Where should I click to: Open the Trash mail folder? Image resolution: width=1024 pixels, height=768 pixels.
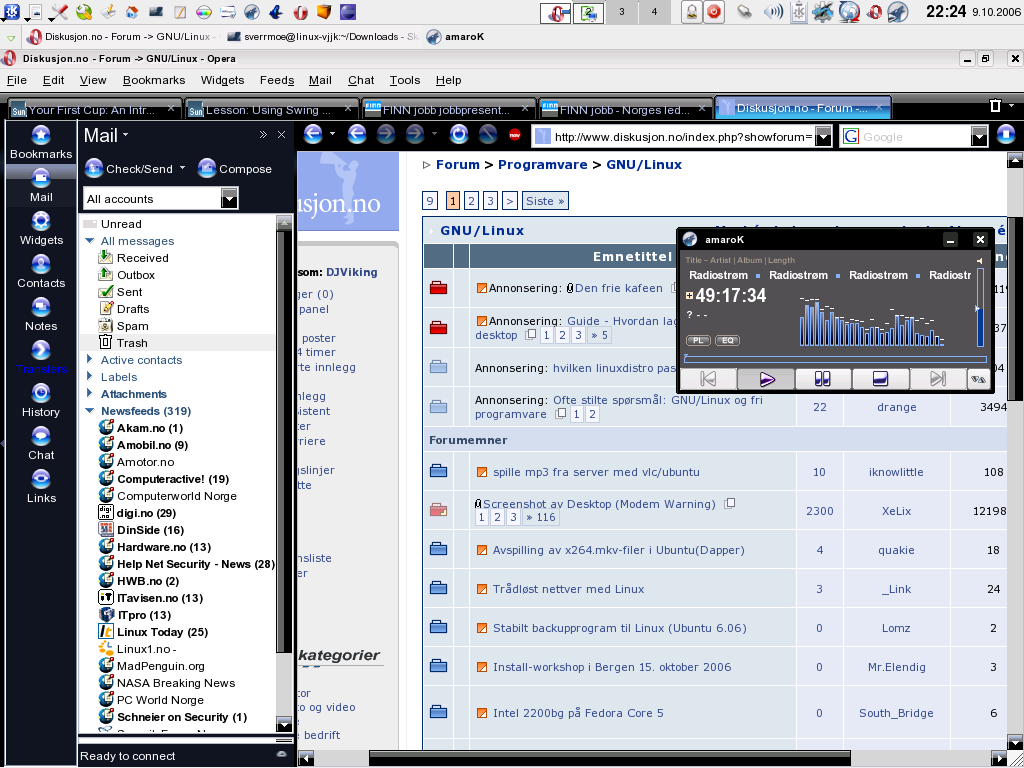(132, 343)
